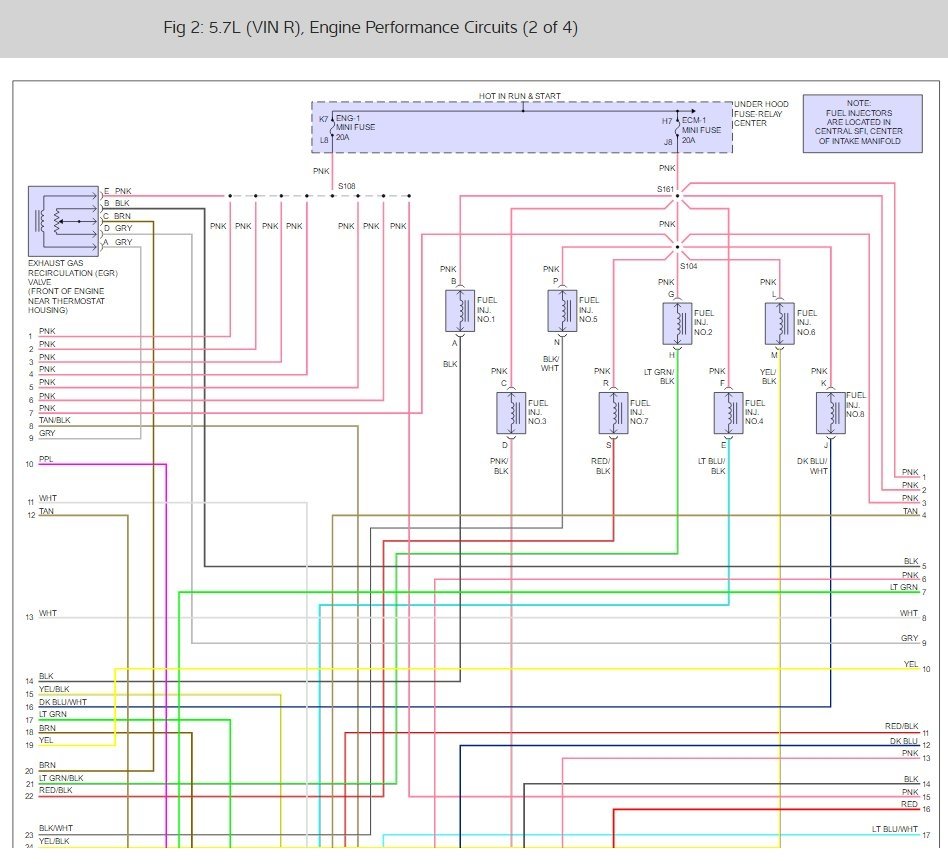948x866 pixels.
Task: Click the YEL/BLK label under injector No.6
Action: 768,377
